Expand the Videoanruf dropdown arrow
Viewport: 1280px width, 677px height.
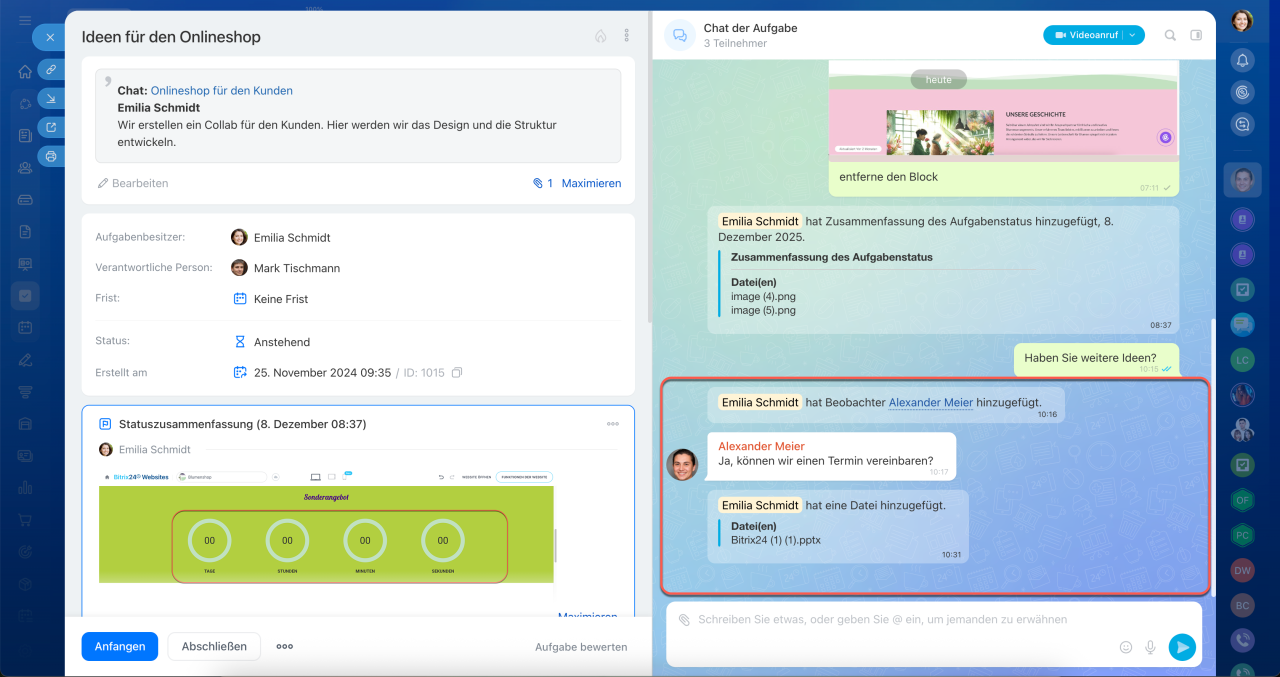tap(1133, 35)
